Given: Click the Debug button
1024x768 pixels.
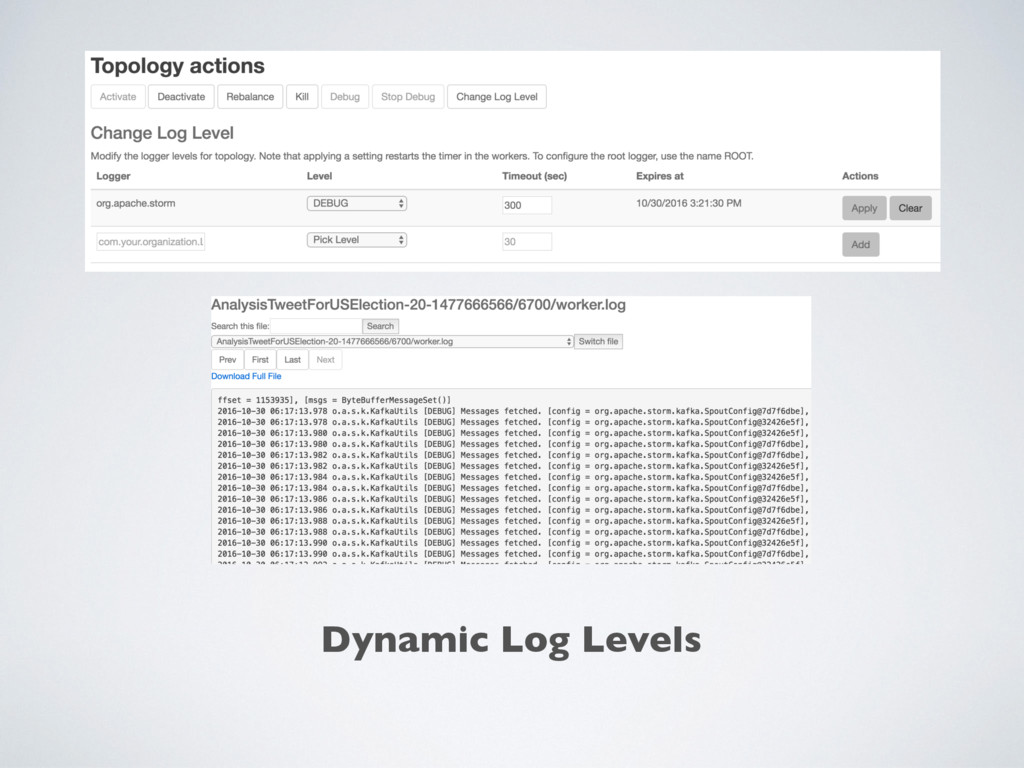Looking at the screenshot, I should point(344,97).
